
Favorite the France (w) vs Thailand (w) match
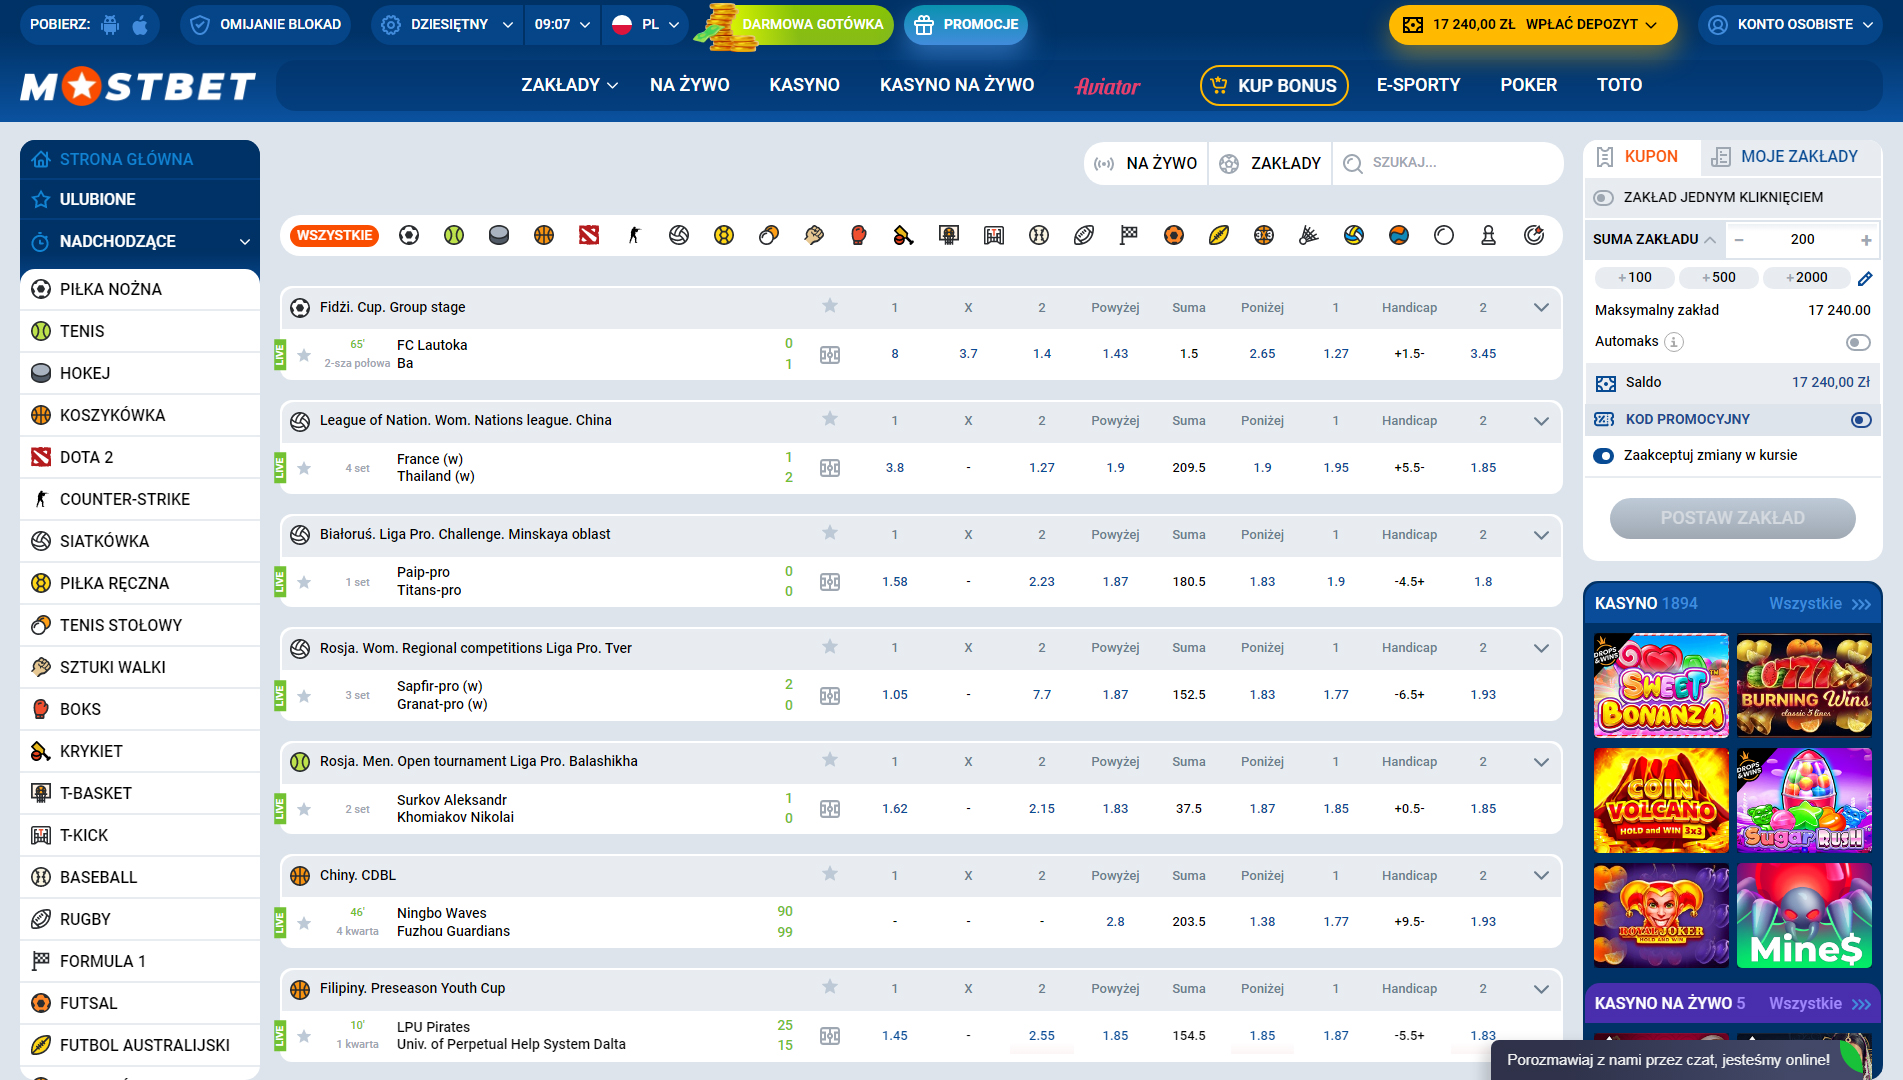pos(304,468)
